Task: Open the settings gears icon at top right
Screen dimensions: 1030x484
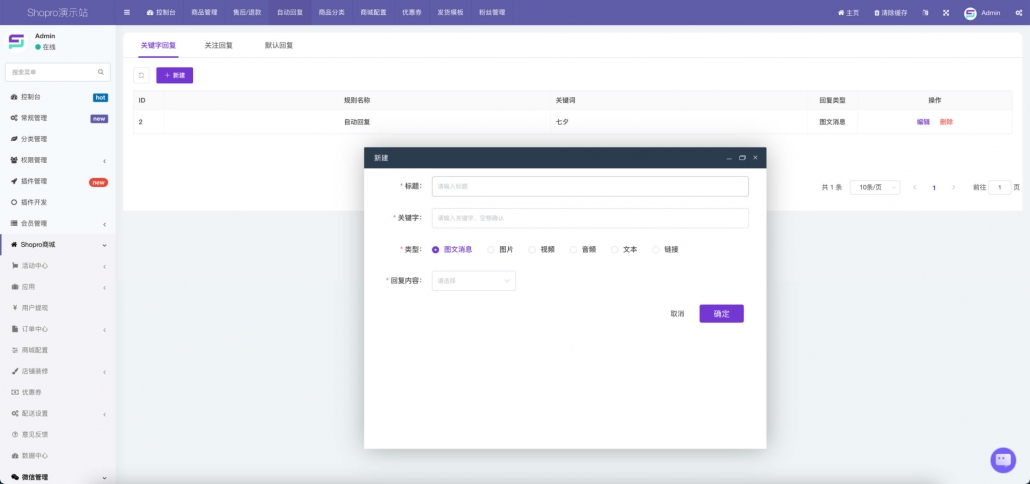Action: 1018,12
